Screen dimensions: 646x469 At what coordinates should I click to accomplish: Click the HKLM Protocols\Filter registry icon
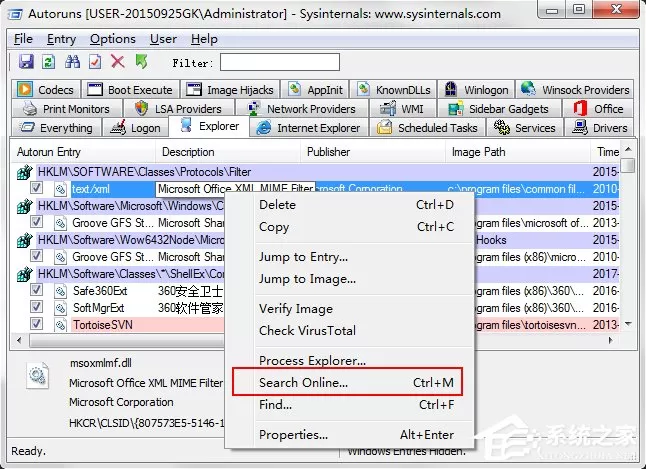point(25,172)
